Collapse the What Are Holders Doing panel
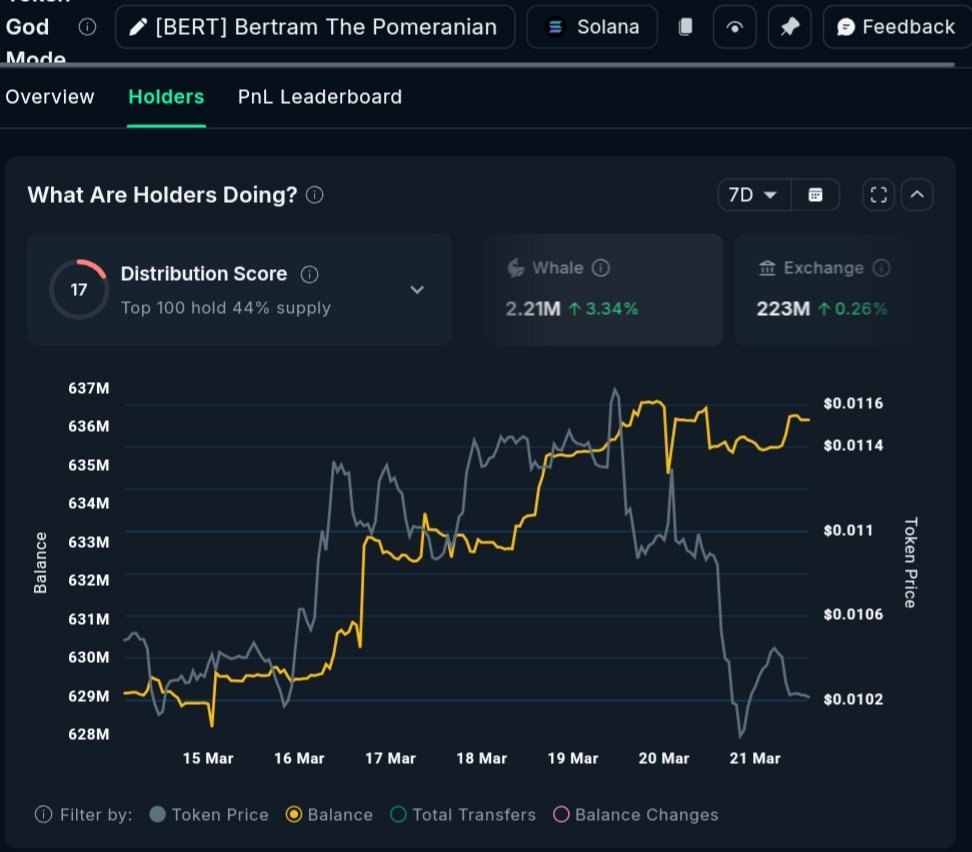Screen dimensions: 972x852 coord(917,195)
